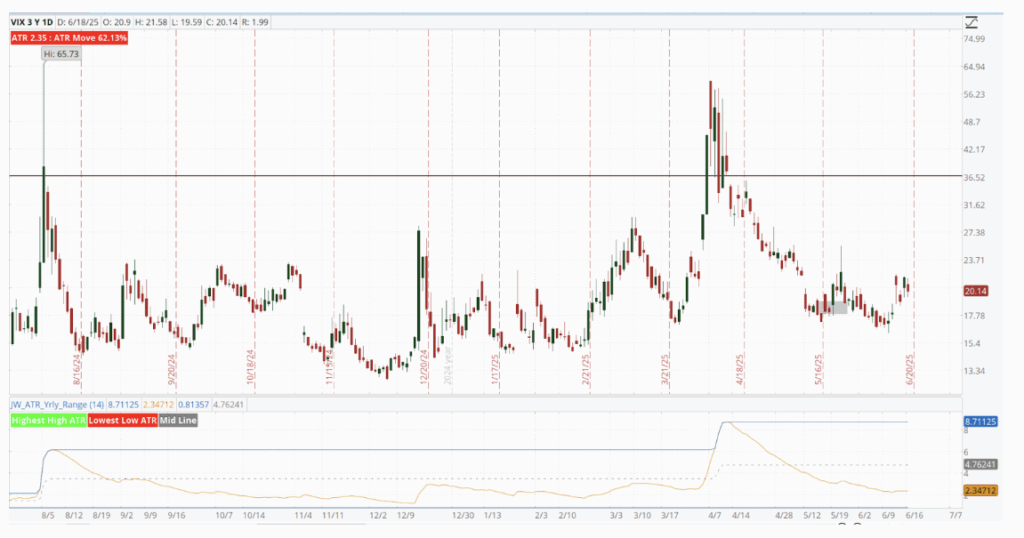Viewport: 1024px width, 538px height.
Task: Click the 13.34 price axis label
Action: tap(974, 371)
